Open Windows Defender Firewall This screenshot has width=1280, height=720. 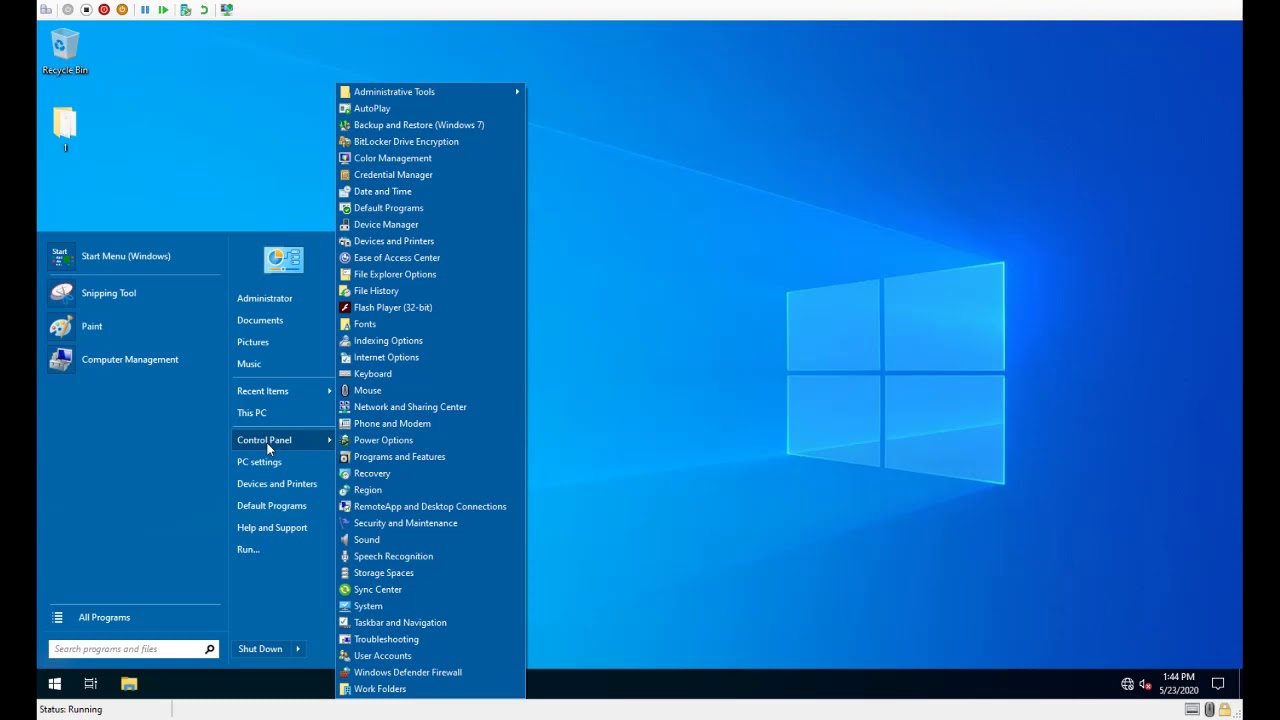(430, 672)
